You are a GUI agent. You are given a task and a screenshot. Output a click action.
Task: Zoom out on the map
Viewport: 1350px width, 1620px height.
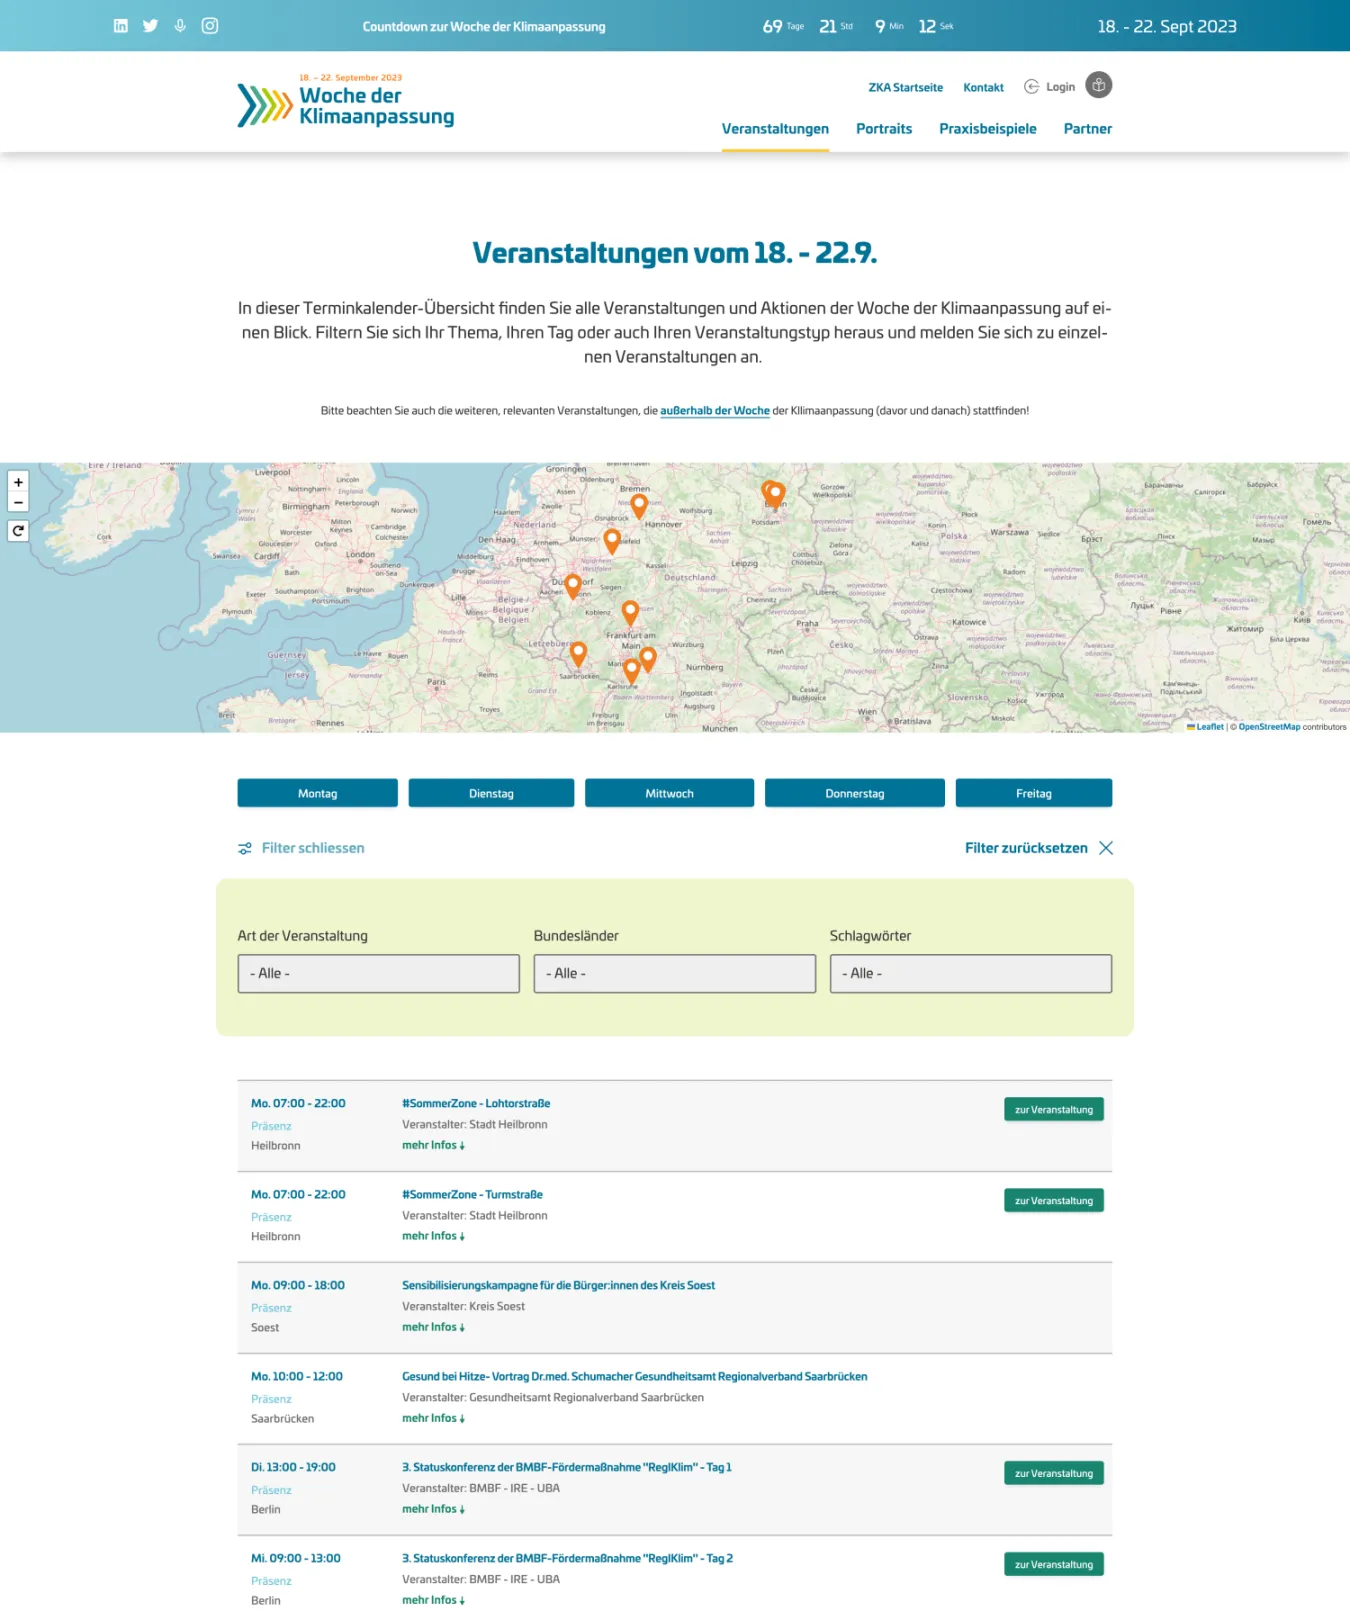coord(18,502)
